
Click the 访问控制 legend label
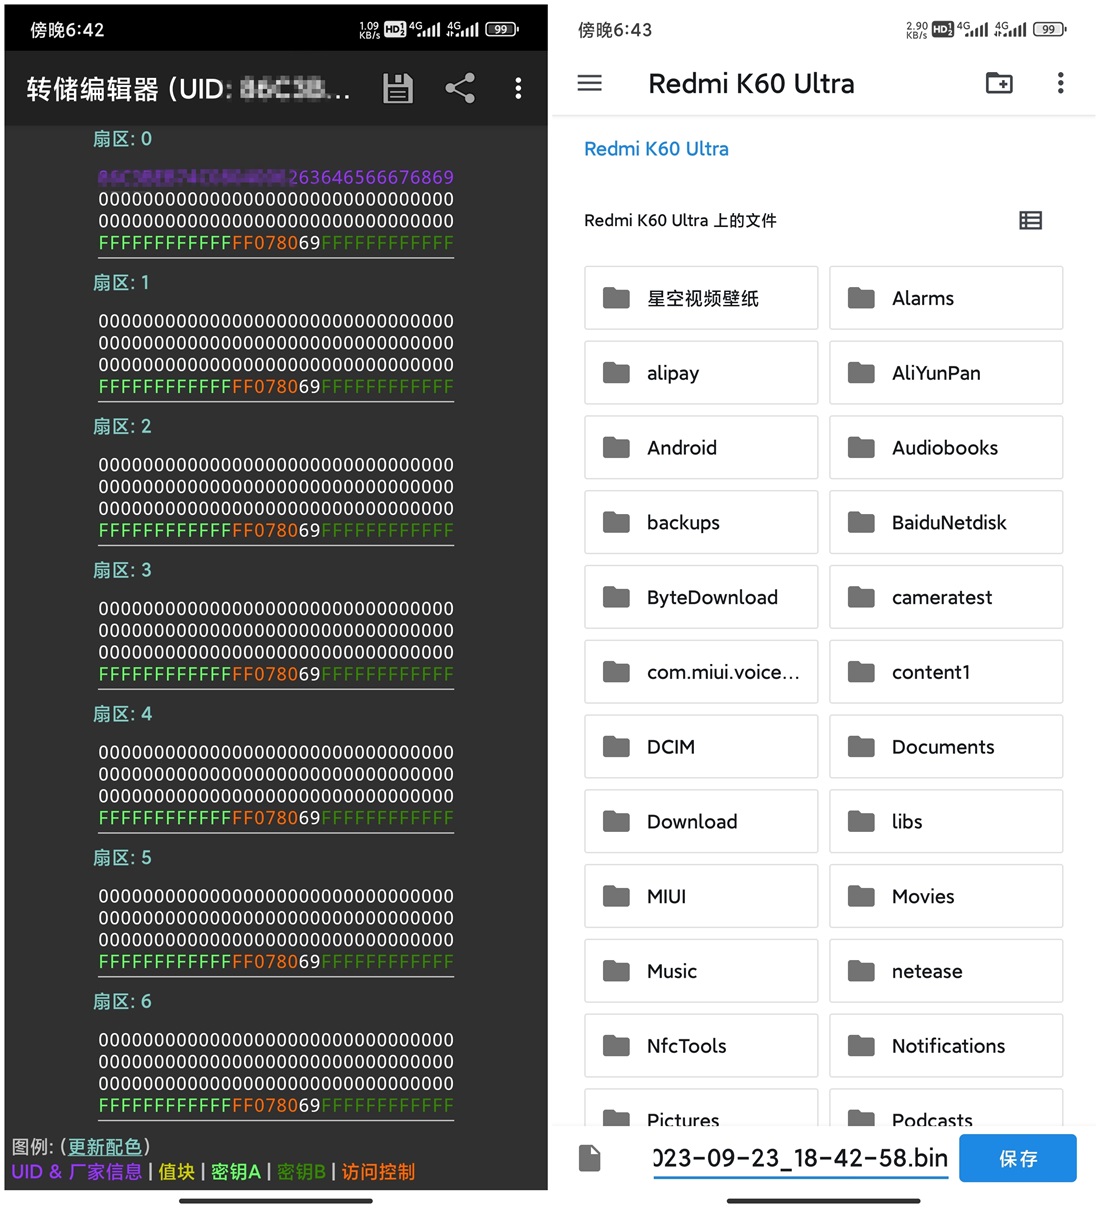click(378, 1172)
